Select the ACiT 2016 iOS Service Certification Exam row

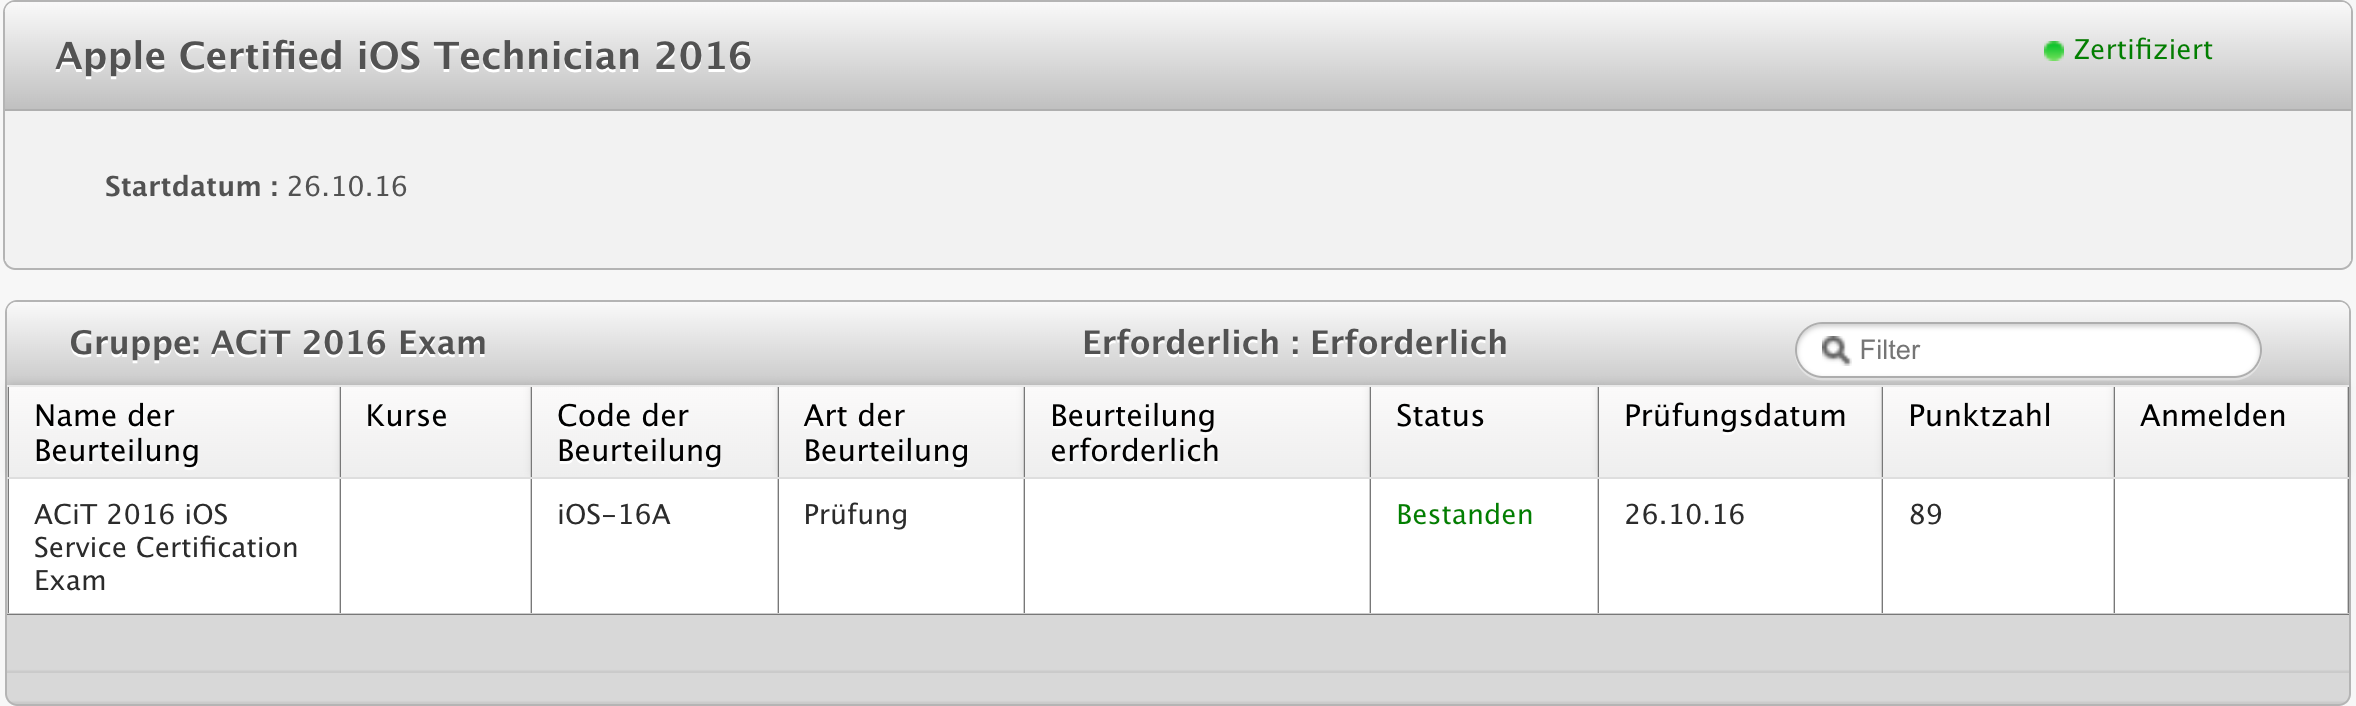[x=165, y=547]
